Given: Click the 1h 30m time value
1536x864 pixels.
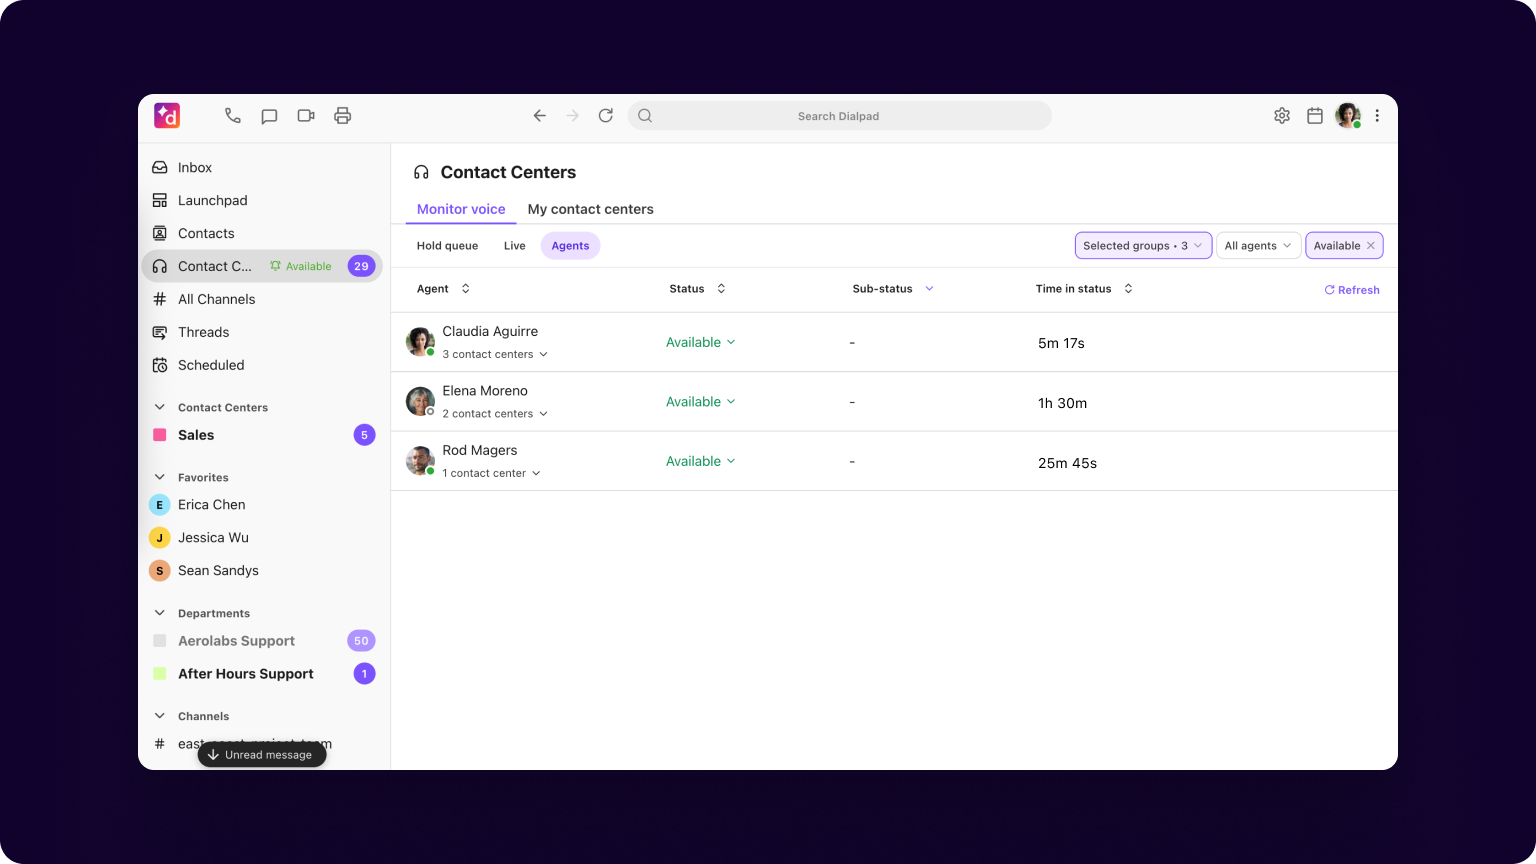Looking at the screenshot, I should (x=1062, y=403).
